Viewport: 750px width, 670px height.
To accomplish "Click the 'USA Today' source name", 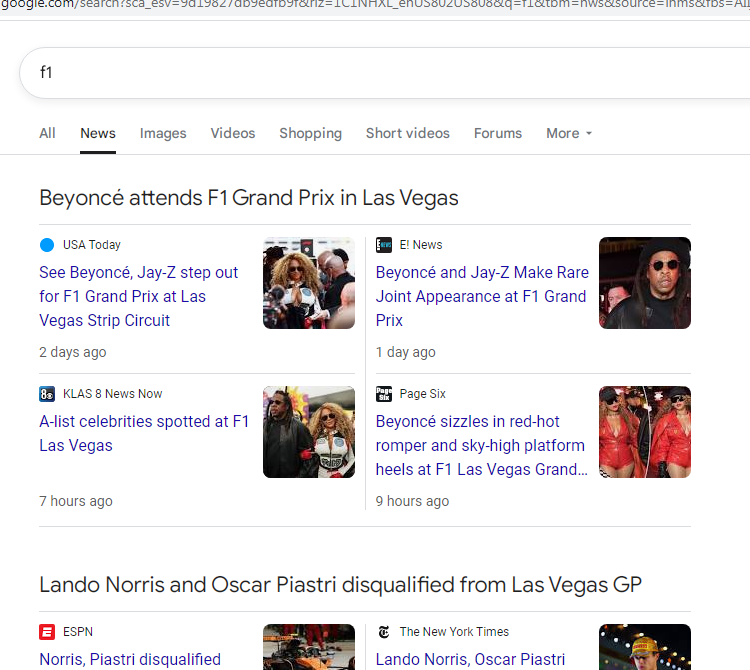I will [x=92, y=245].
